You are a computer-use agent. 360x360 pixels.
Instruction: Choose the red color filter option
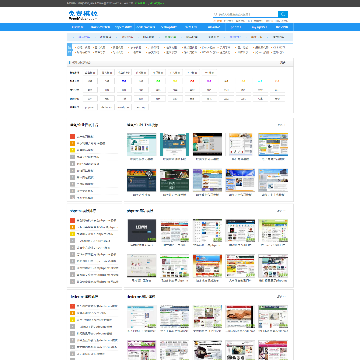coord(192,81)
